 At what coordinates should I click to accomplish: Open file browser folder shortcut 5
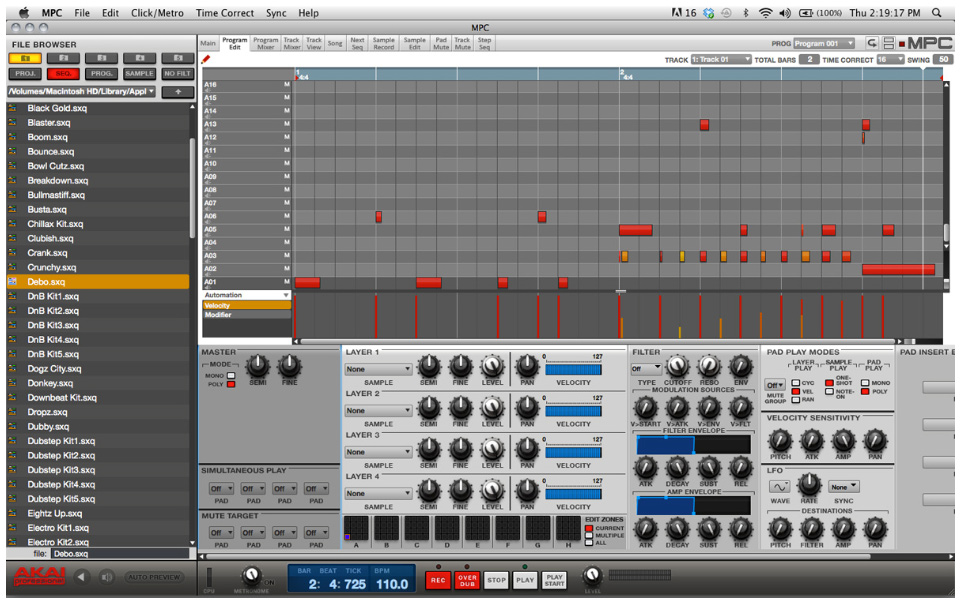coord(178,58)
